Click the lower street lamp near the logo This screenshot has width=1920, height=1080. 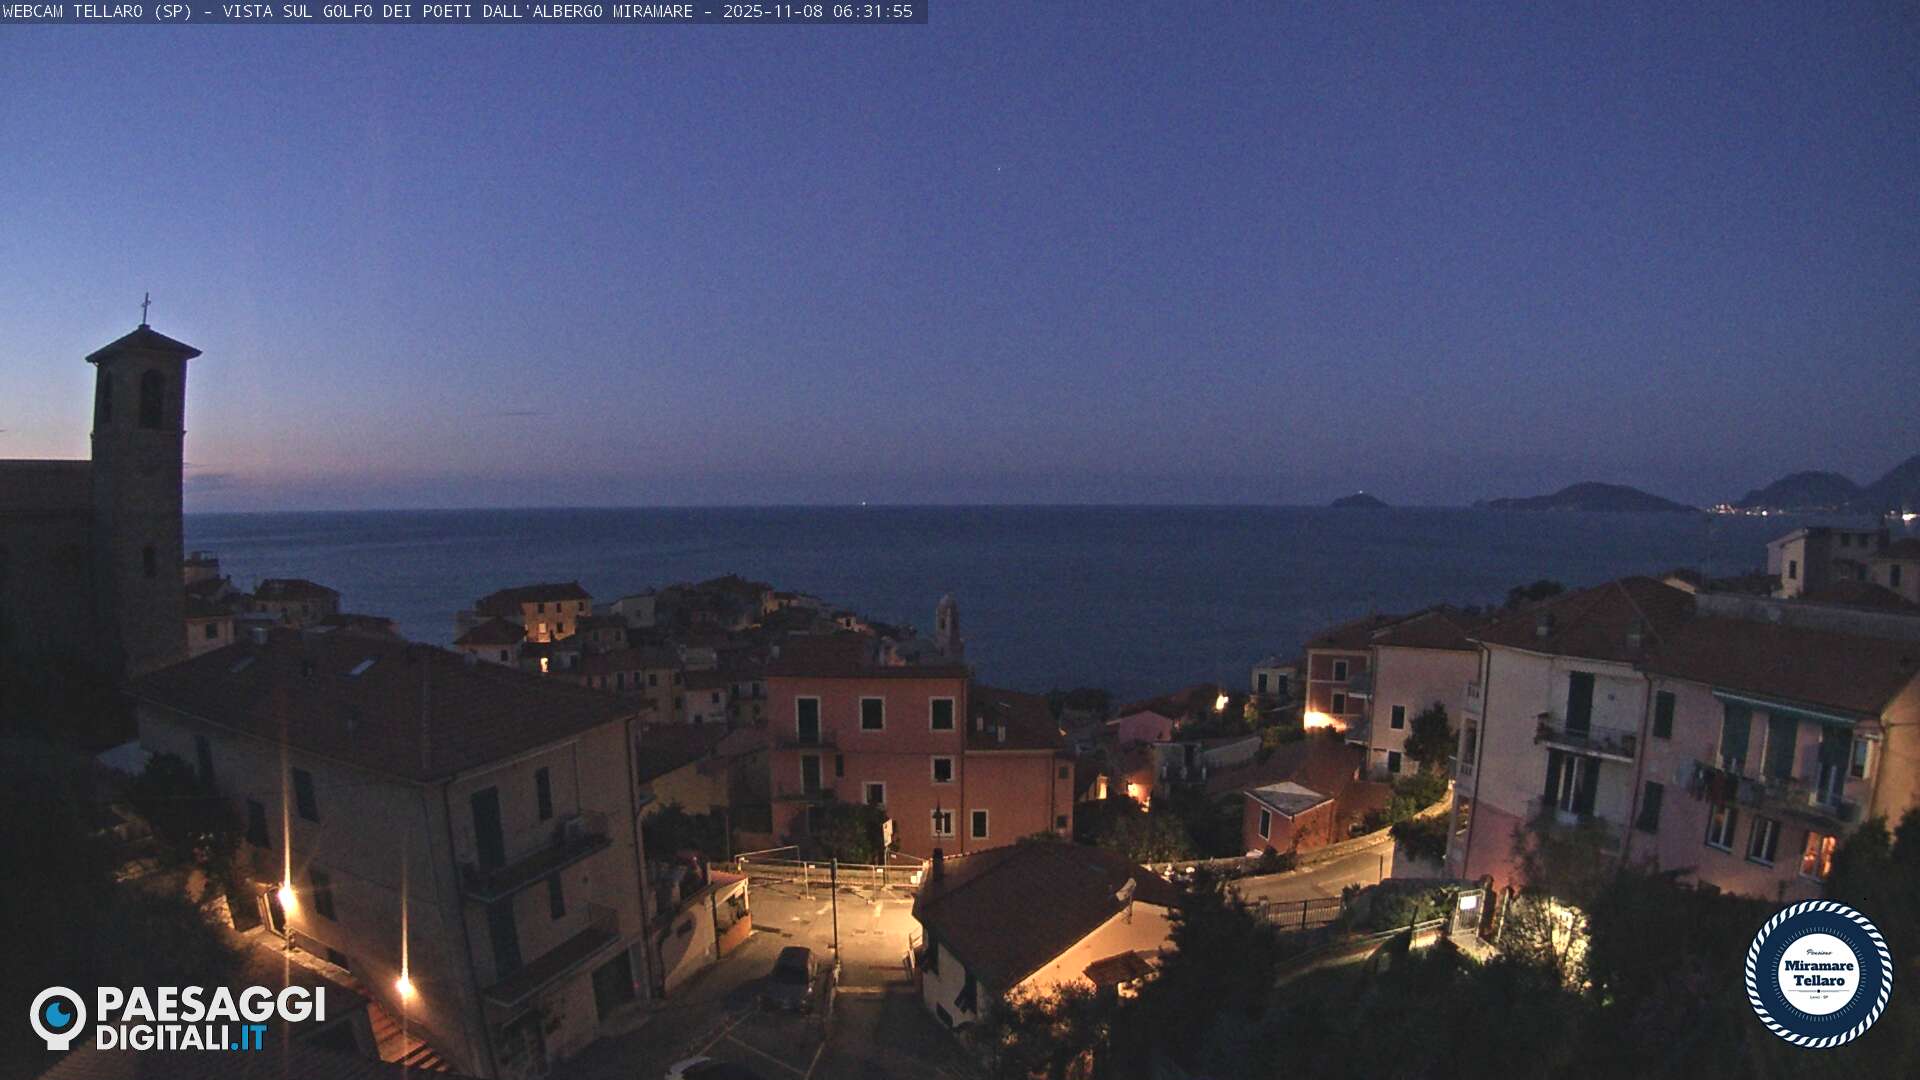pos(404,987)
